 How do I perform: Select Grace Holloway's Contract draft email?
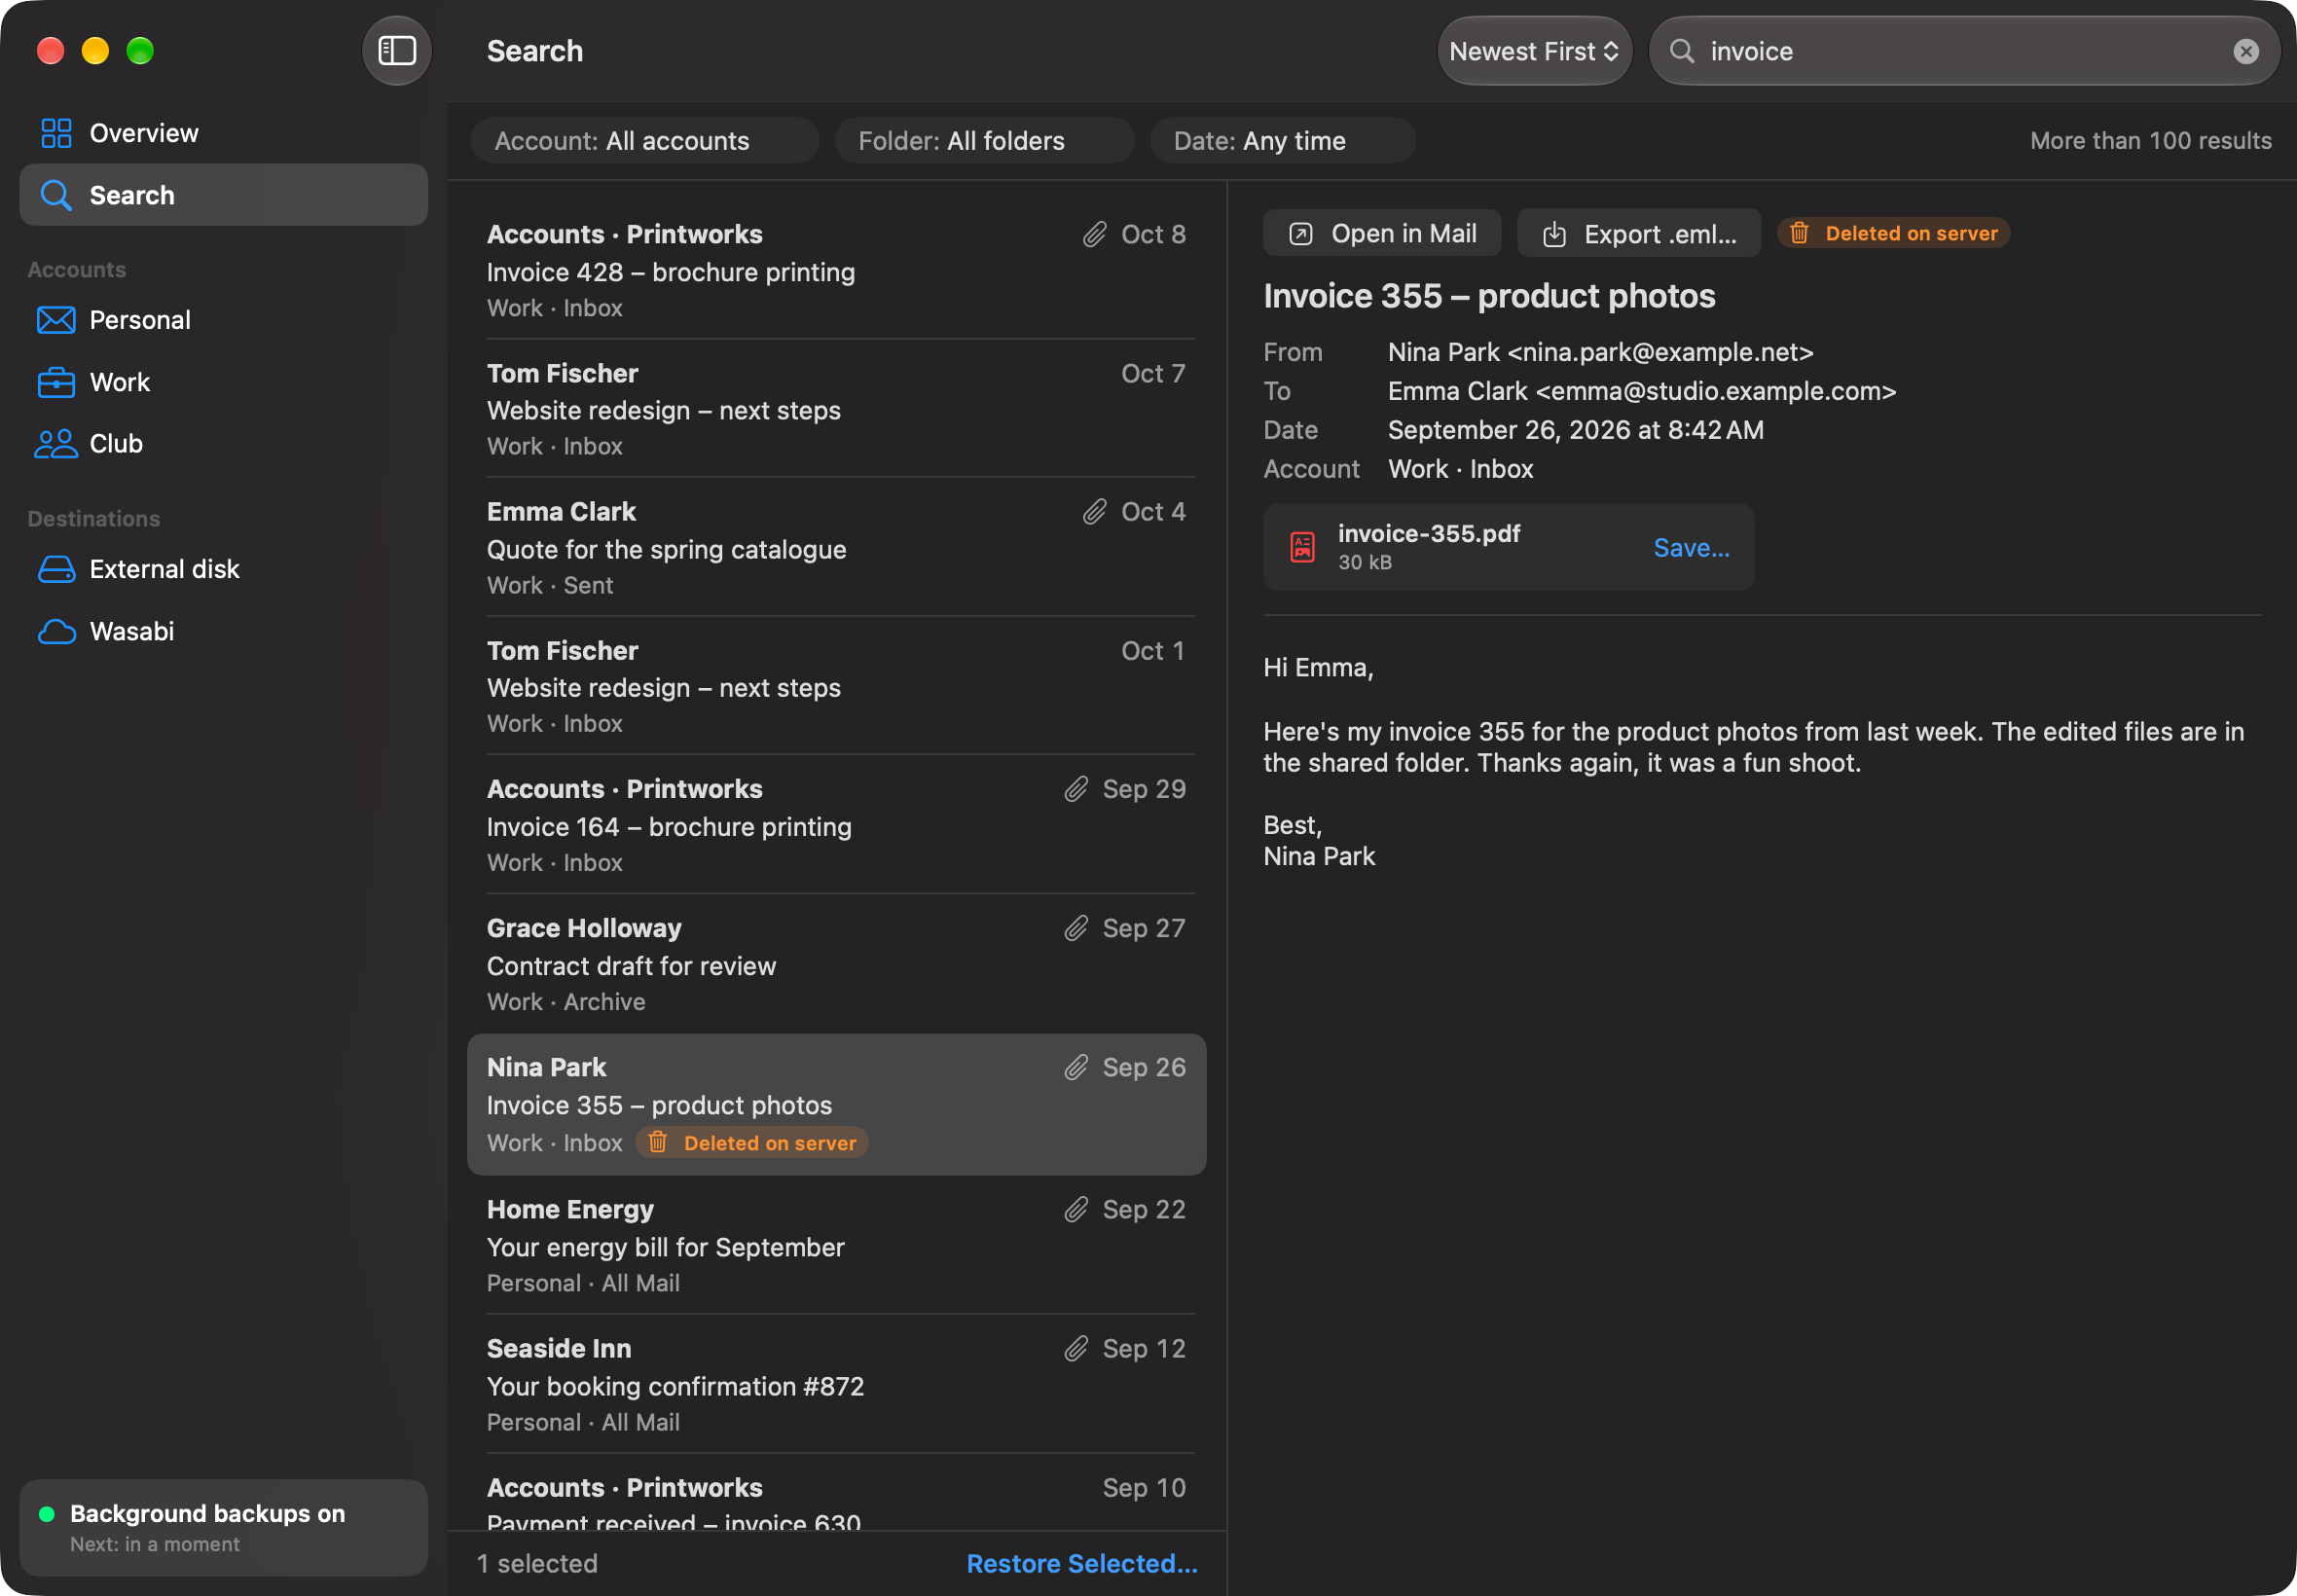[837, 964]
